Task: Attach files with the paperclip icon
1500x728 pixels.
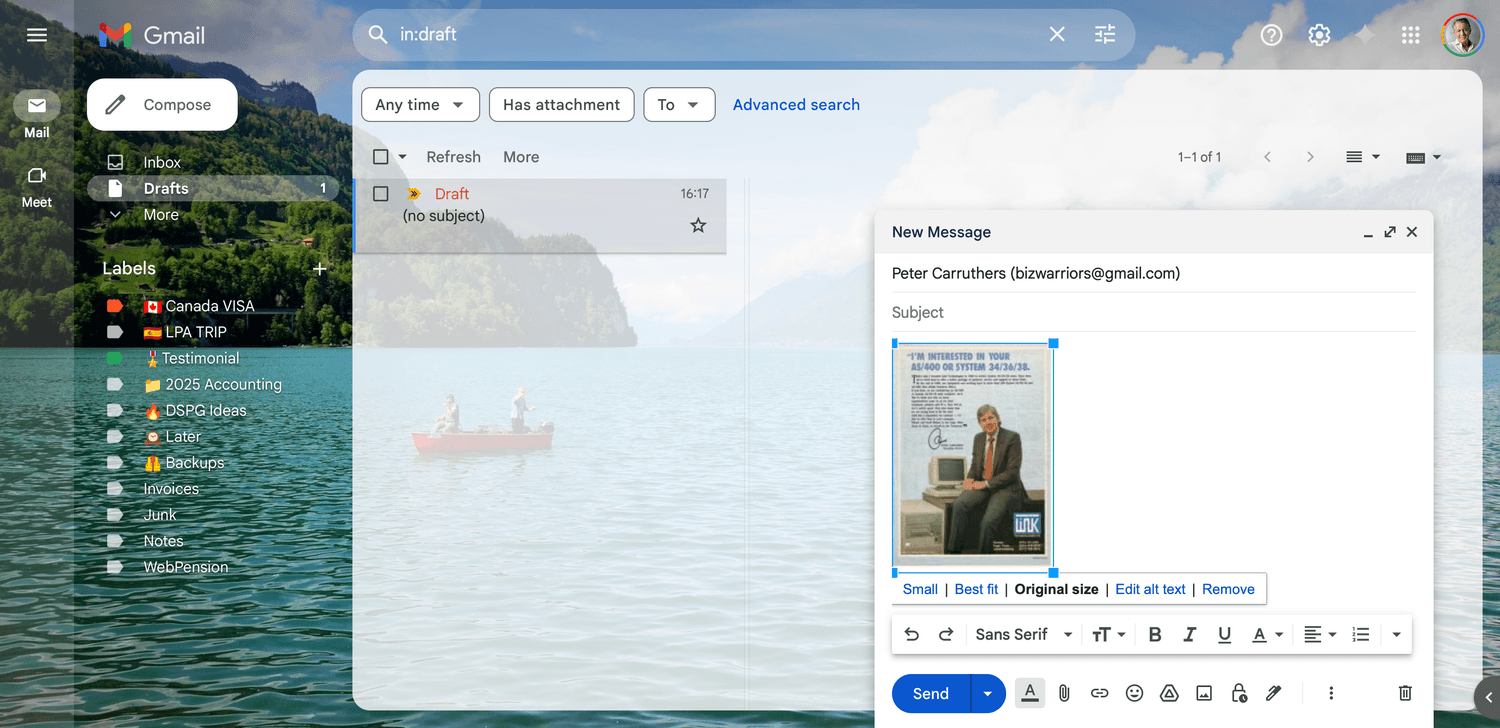Action: [x=1064, y=693]
